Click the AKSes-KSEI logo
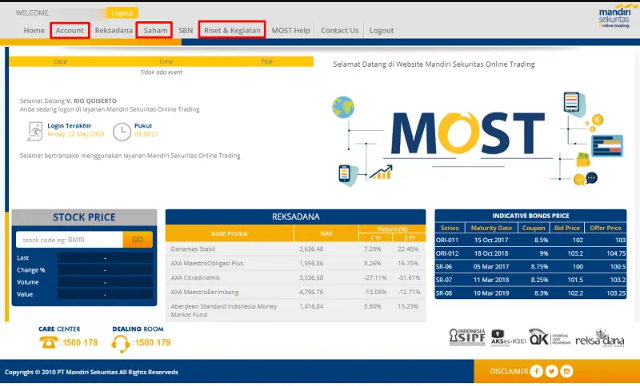Viewport: 640px width, 386px height. coord(508,338)
